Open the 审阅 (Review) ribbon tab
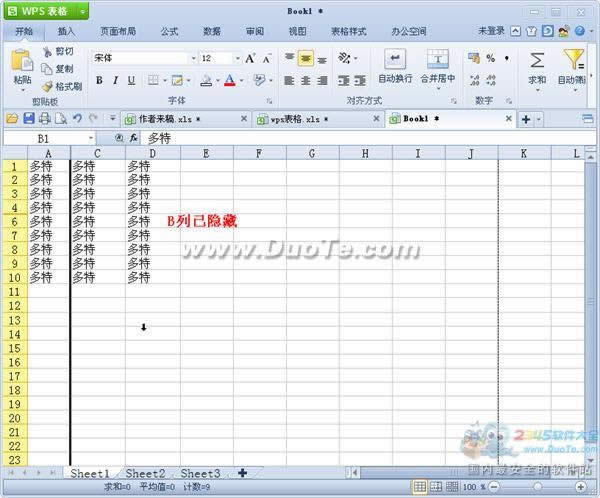The width and height of the screenshot is (600, 498). [x=255, y=31]
